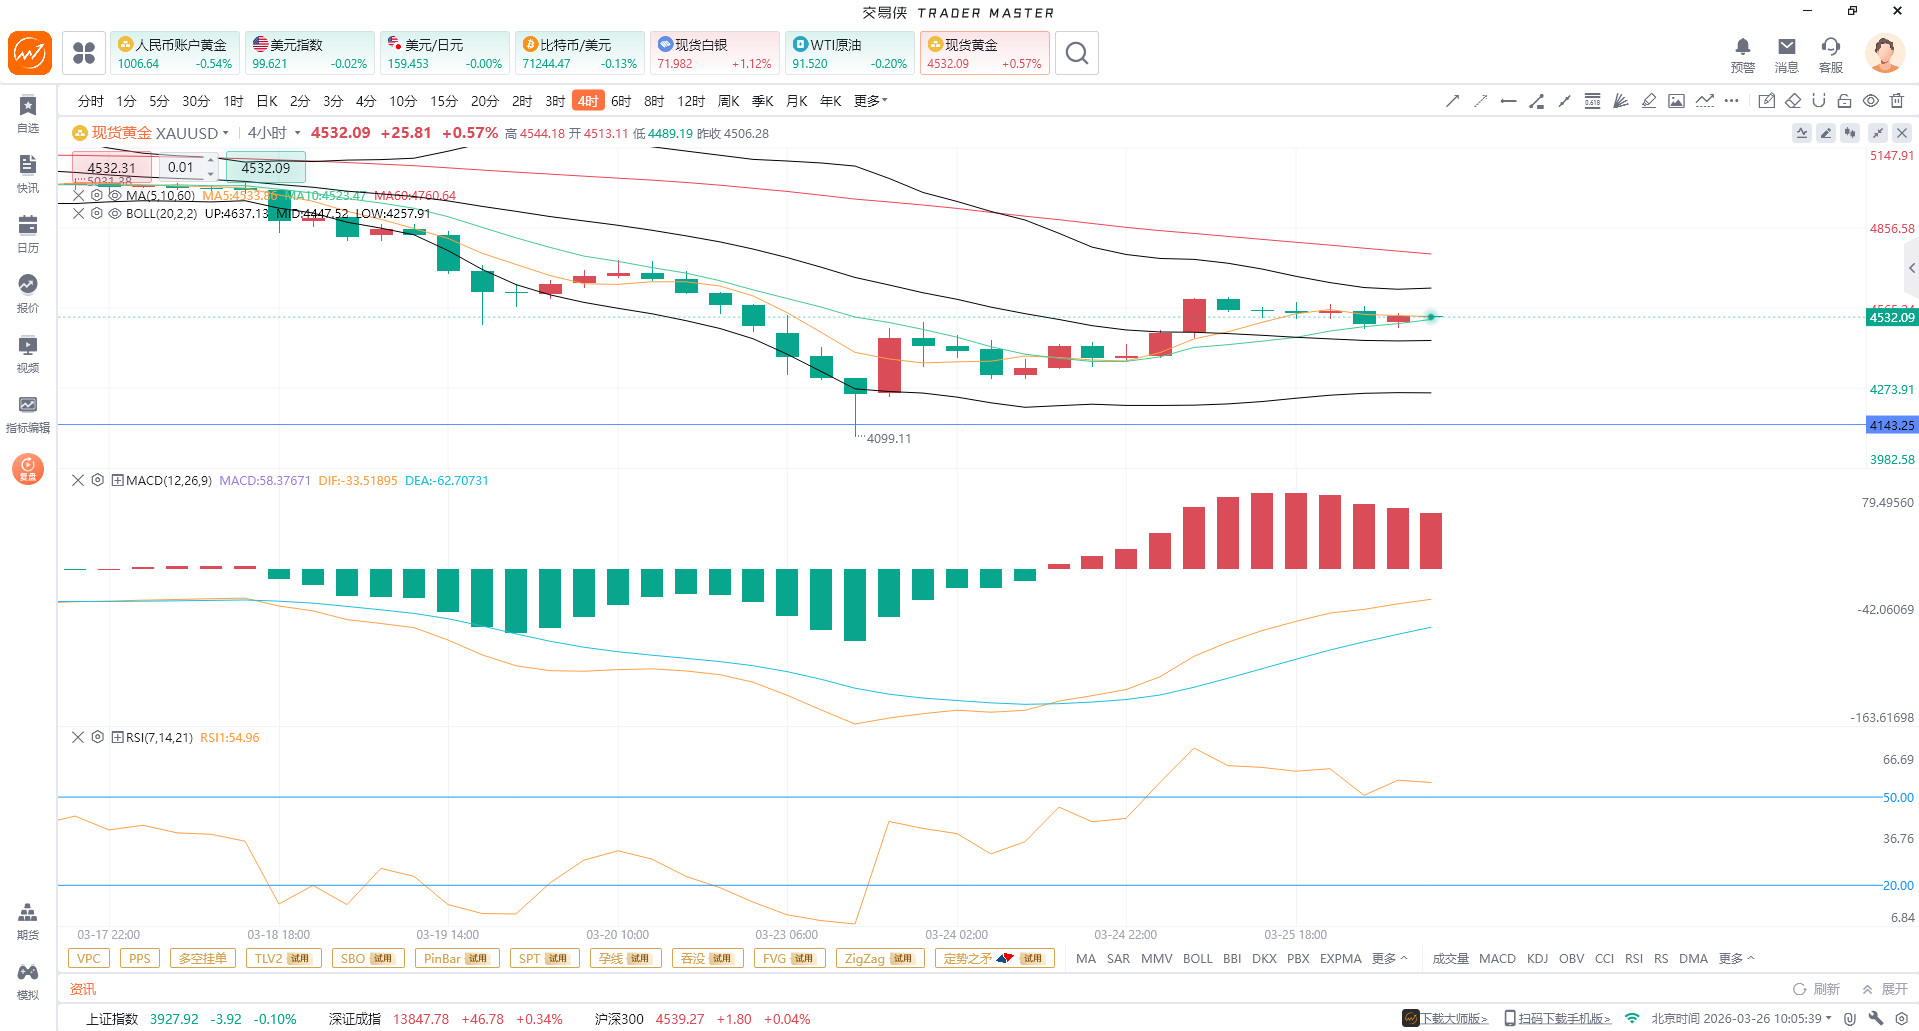Open the four-dot apps grid button

click(84, 53)
